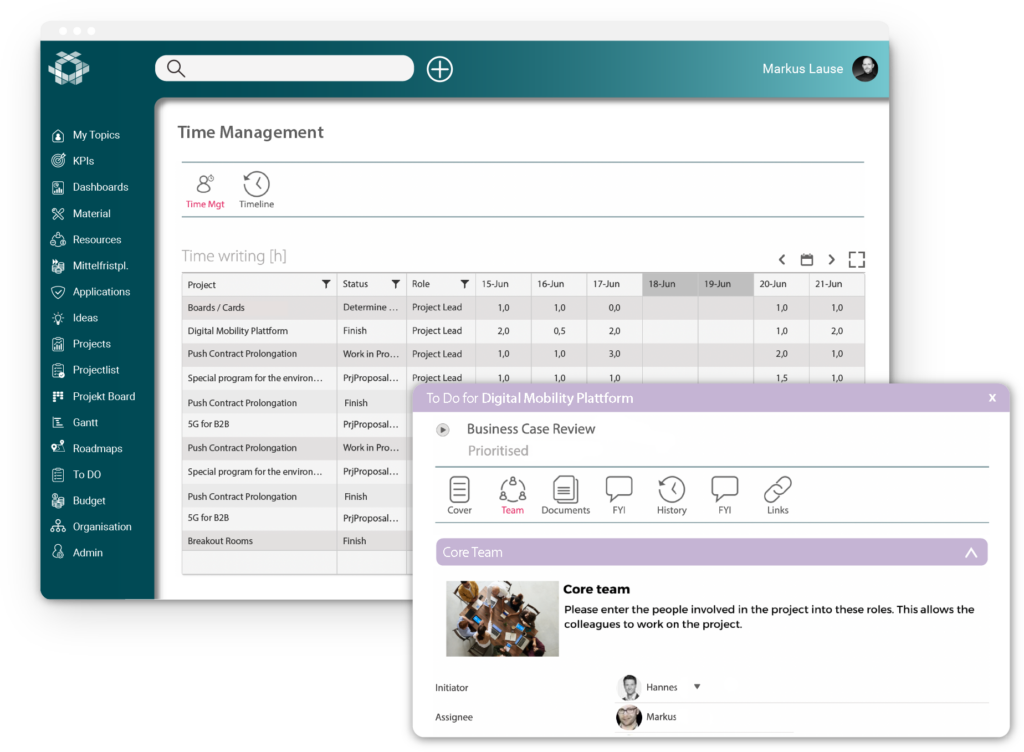This screenshot has width=1024, height=752.
Task: Play the Business Case Review task
Action: pyautogui.click(x=443, y=430)
